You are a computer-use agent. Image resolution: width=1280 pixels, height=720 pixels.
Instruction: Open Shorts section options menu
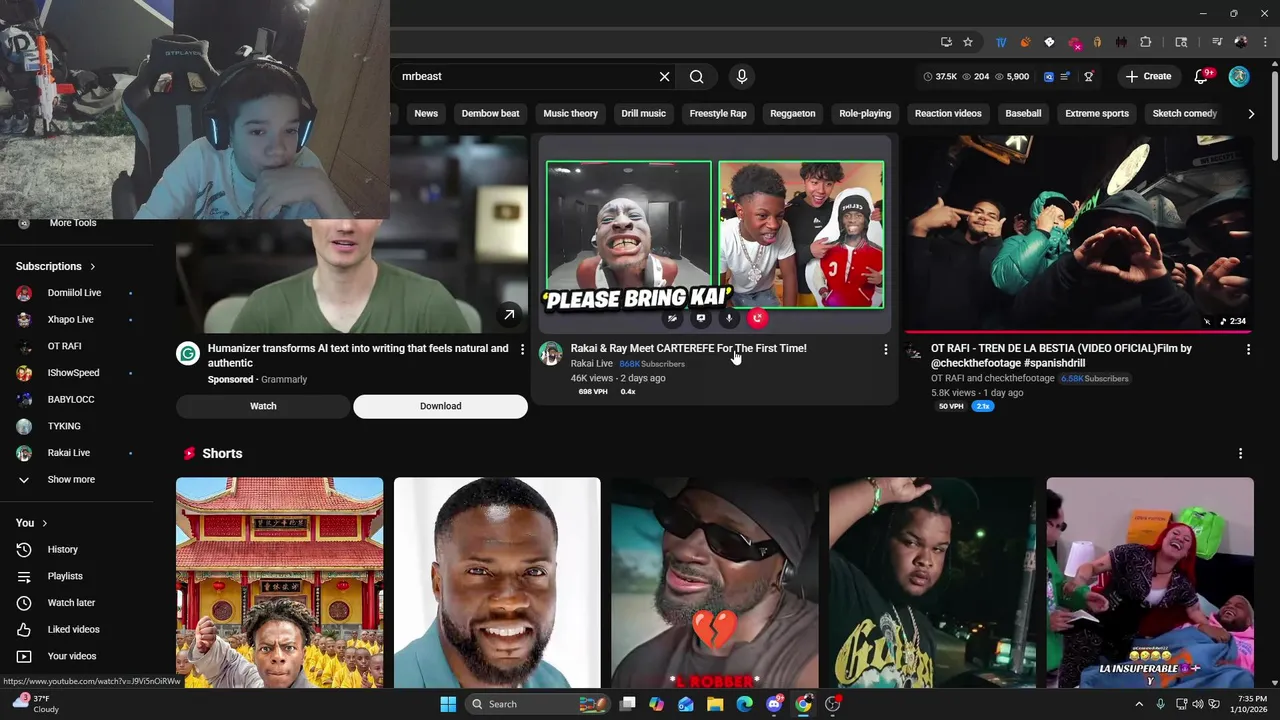pyautogui.click(x=1240, y=453)
